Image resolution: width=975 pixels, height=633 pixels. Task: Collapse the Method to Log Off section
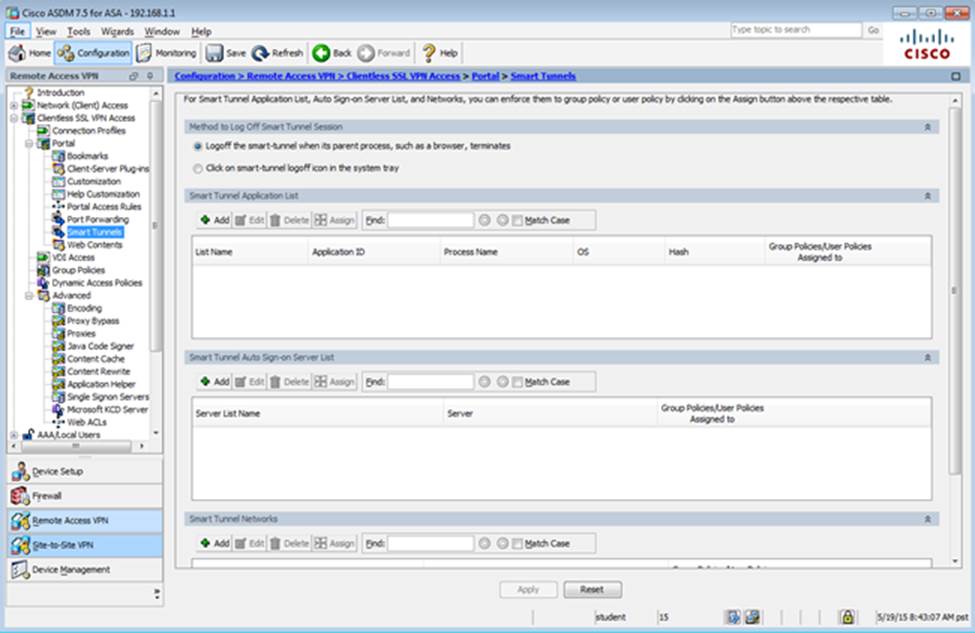pyautogui.click(x=927, y=127)
